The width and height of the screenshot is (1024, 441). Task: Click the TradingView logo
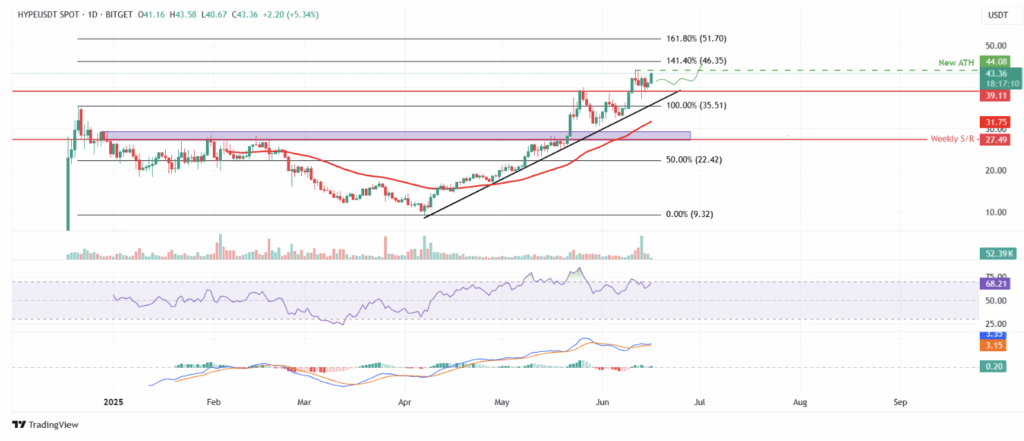coord(45,425)
